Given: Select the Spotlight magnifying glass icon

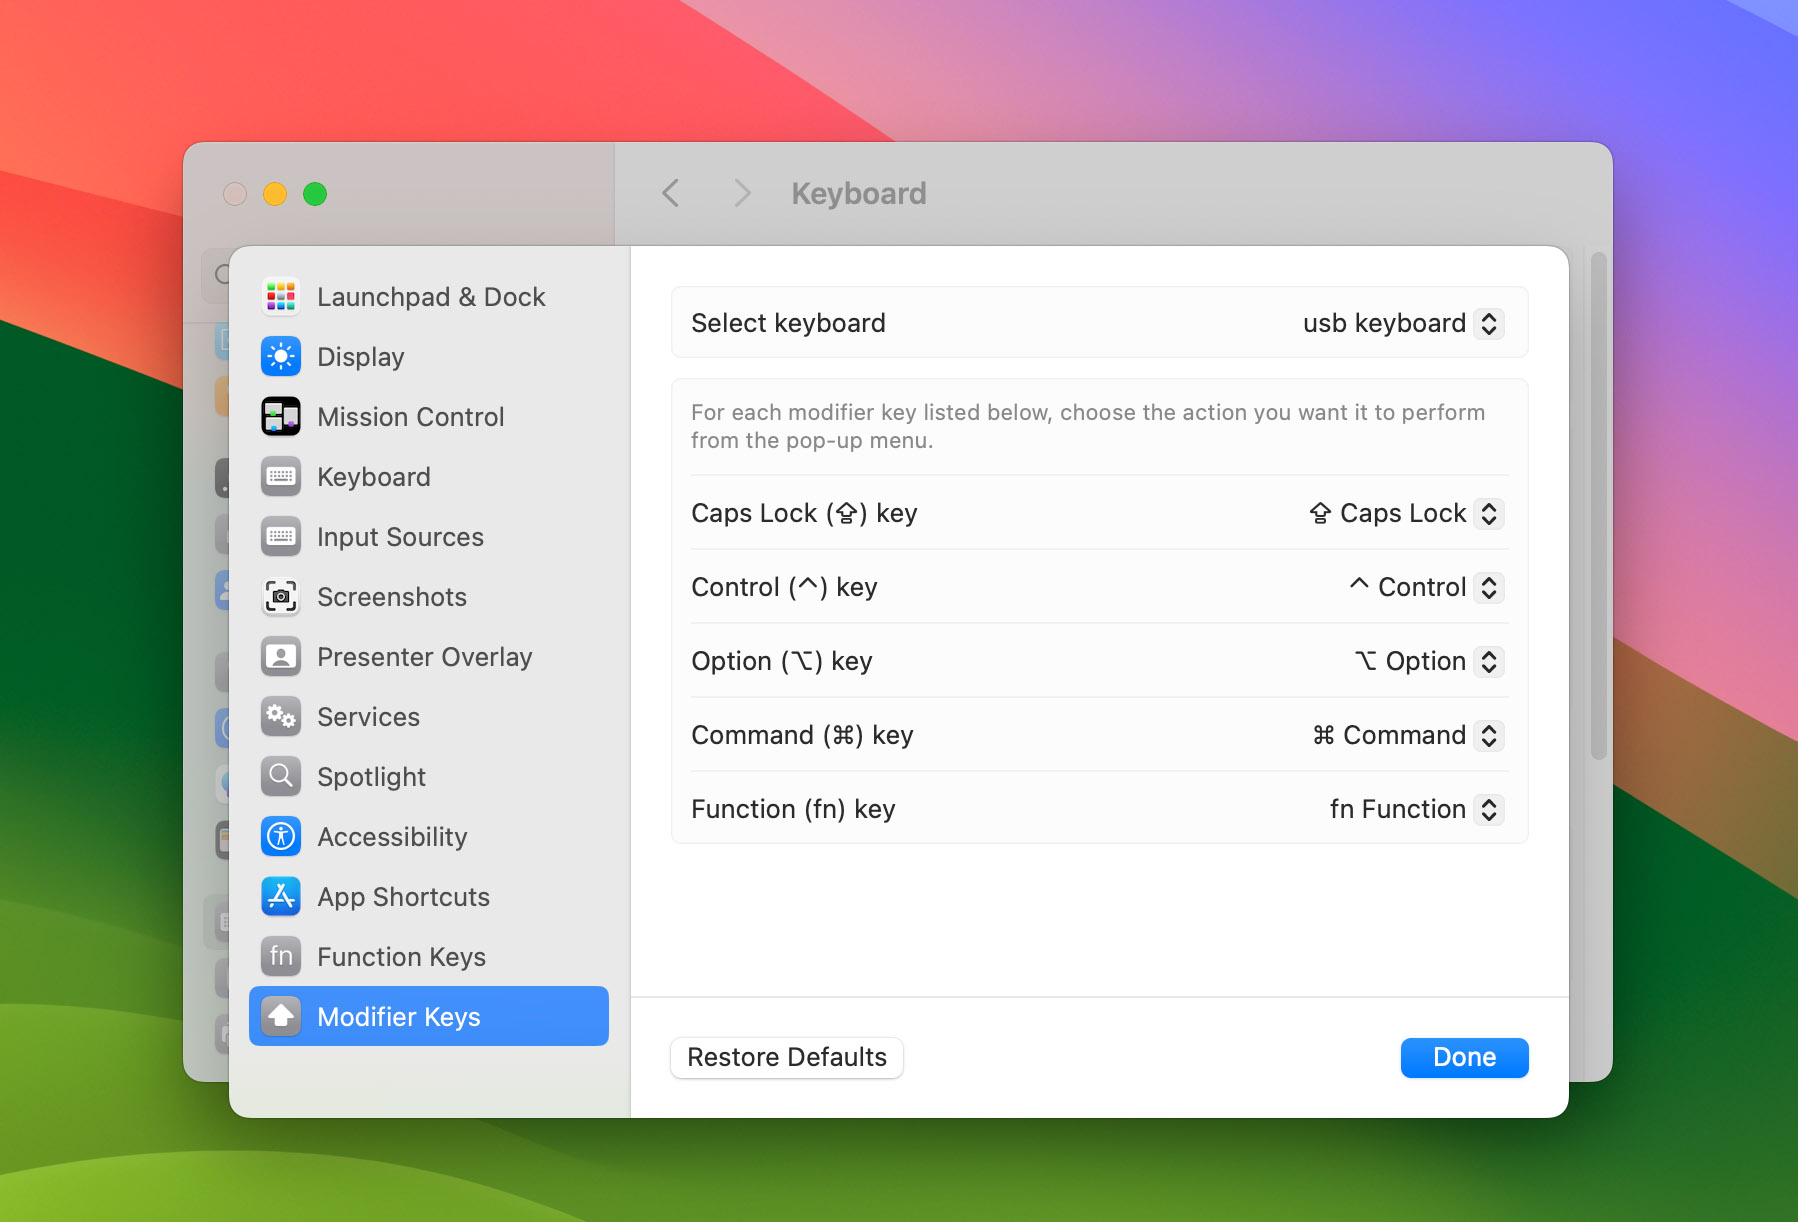Looking at the screenshot, I should tap(281, 776).
